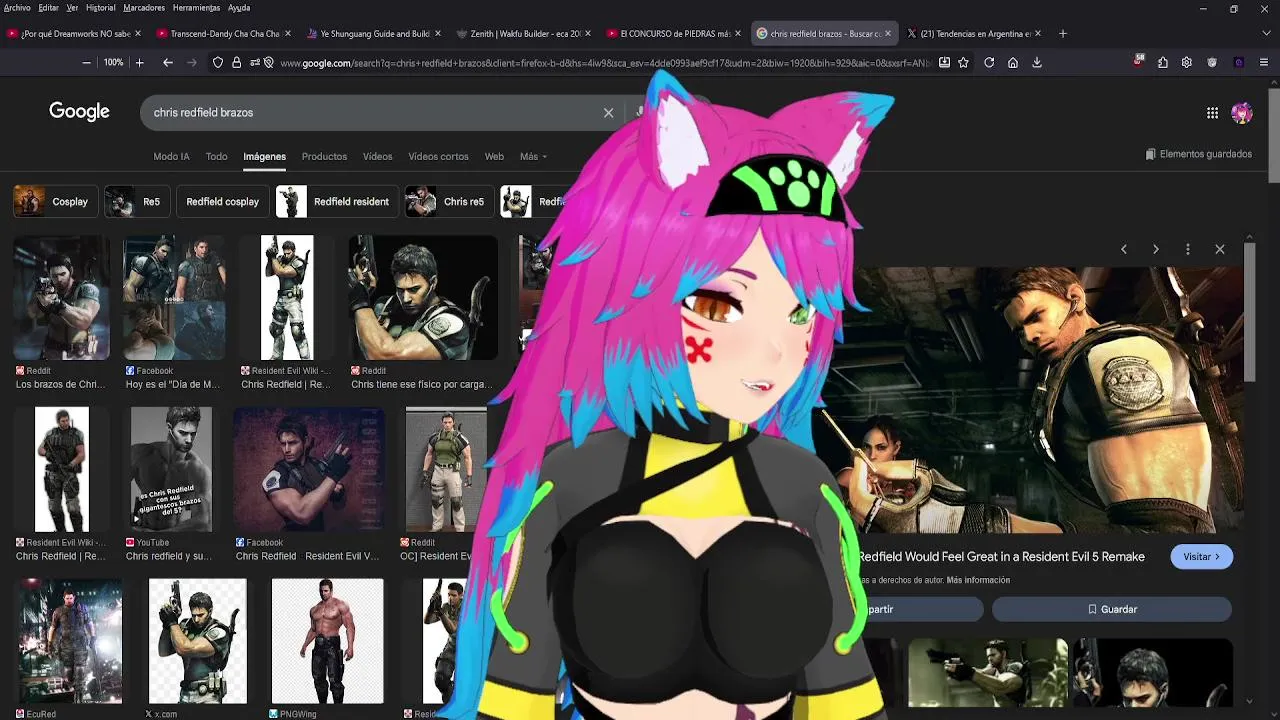Image resolution: width=1280 pixels, height=720 pixels.
Task: Open the gear settings icon in the toolbar
Action: point(1187,62)
